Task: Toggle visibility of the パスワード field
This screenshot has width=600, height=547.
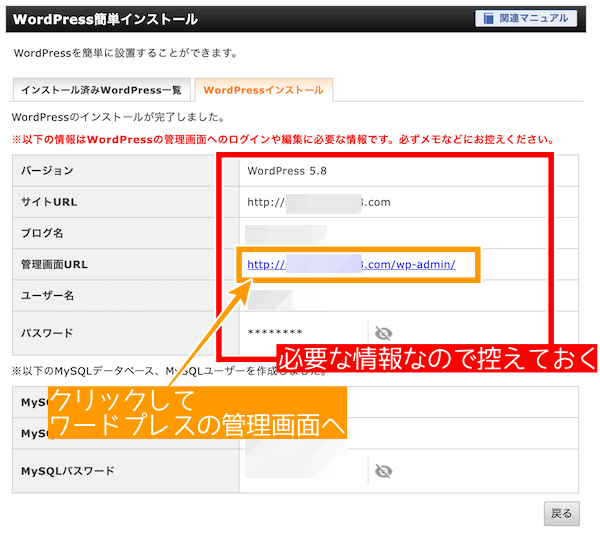Action: (383, 333)
